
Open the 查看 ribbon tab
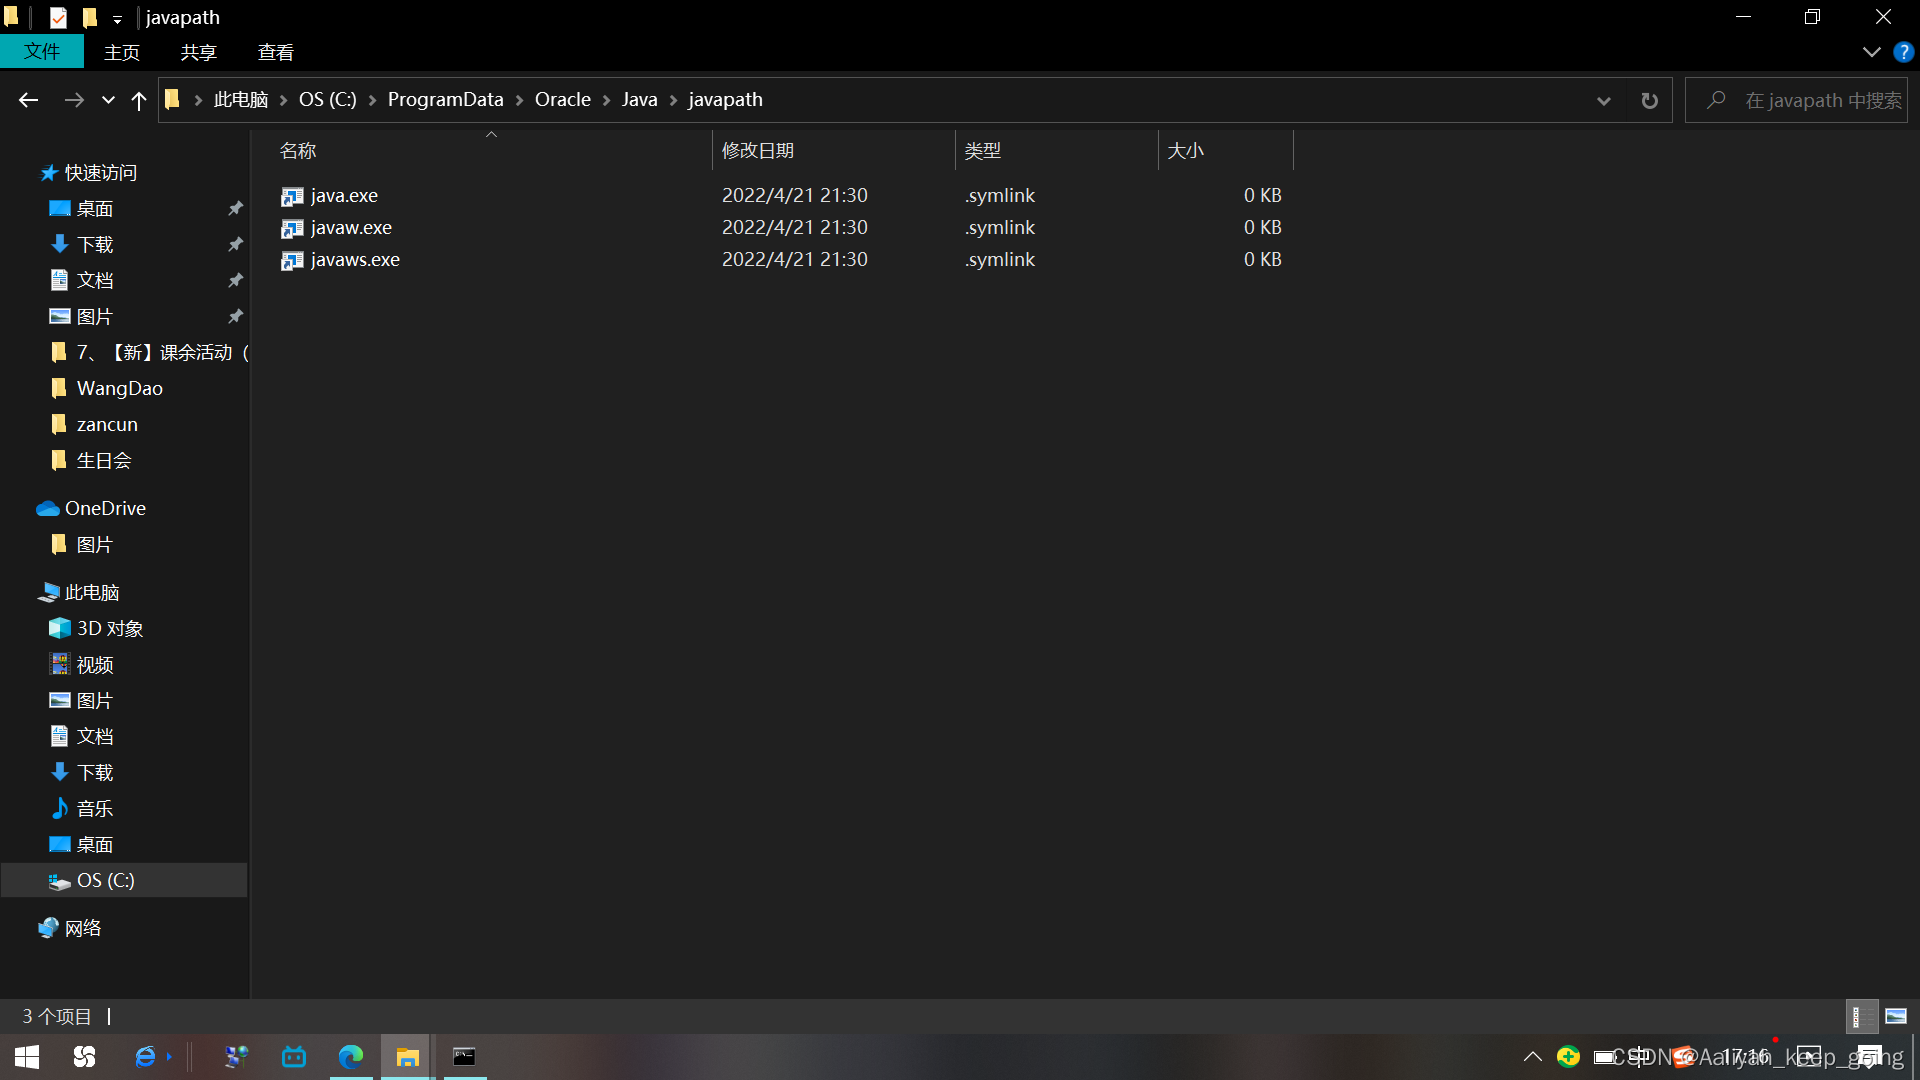pyautogui.click(x=275, y=52)
